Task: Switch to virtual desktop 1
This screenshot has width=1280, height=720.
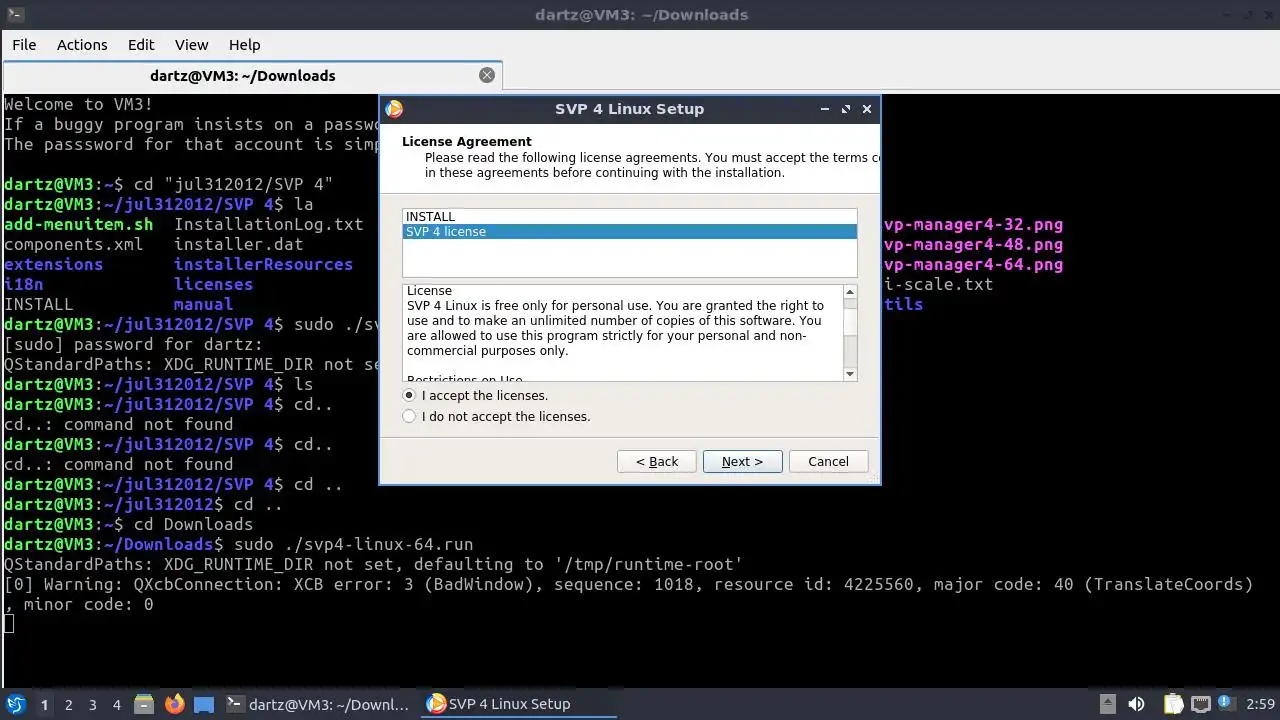Action: (x=44, y=704)
